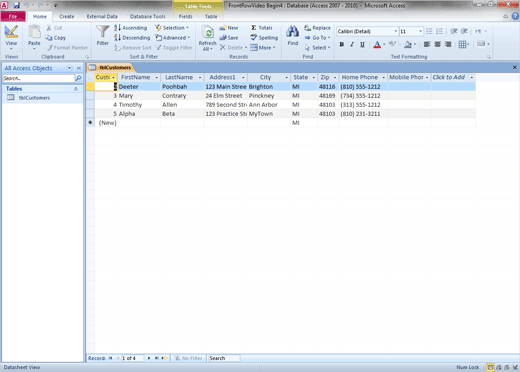This screenshot has height=372, width=520.
Task: Click the numbering list icon
Action: click(439, 31)
